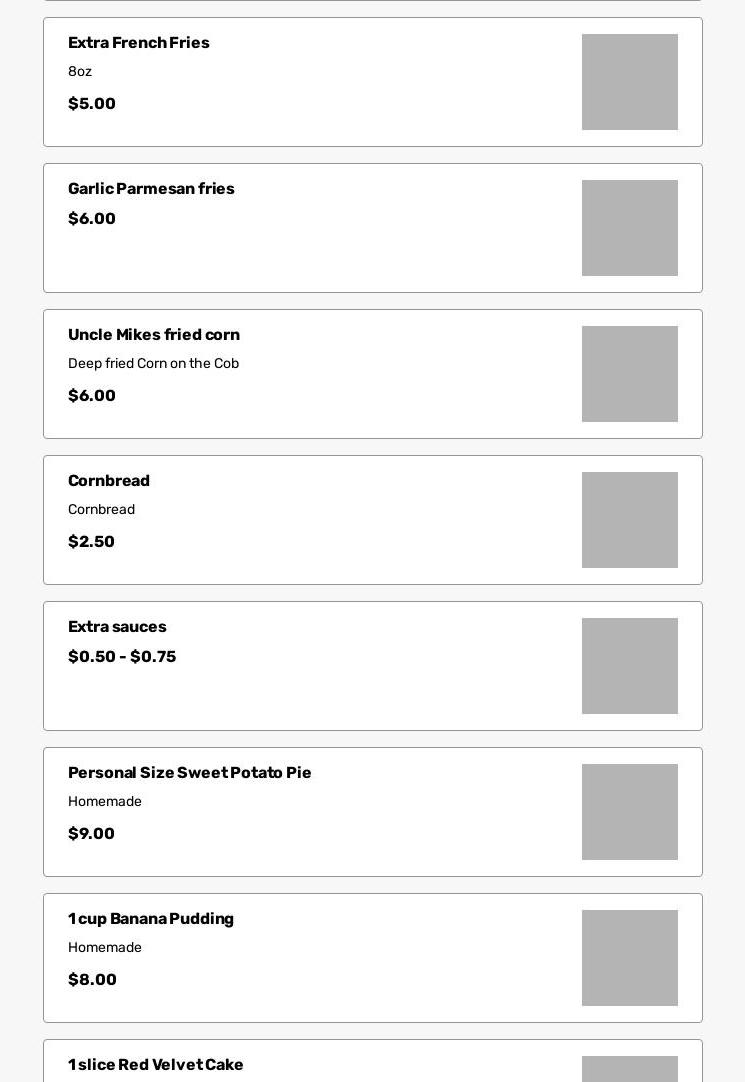The width and height of the screenshot is (745, 1082).
Task: Select Personal Size Sweet Potato Pie title
Action: tap(189, 773)
